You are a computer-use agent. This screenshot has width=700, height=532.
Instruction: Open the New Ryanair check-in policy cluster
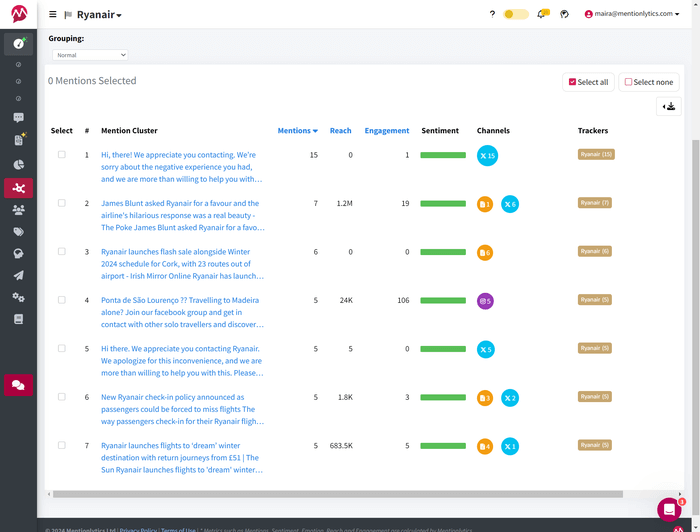182,409
